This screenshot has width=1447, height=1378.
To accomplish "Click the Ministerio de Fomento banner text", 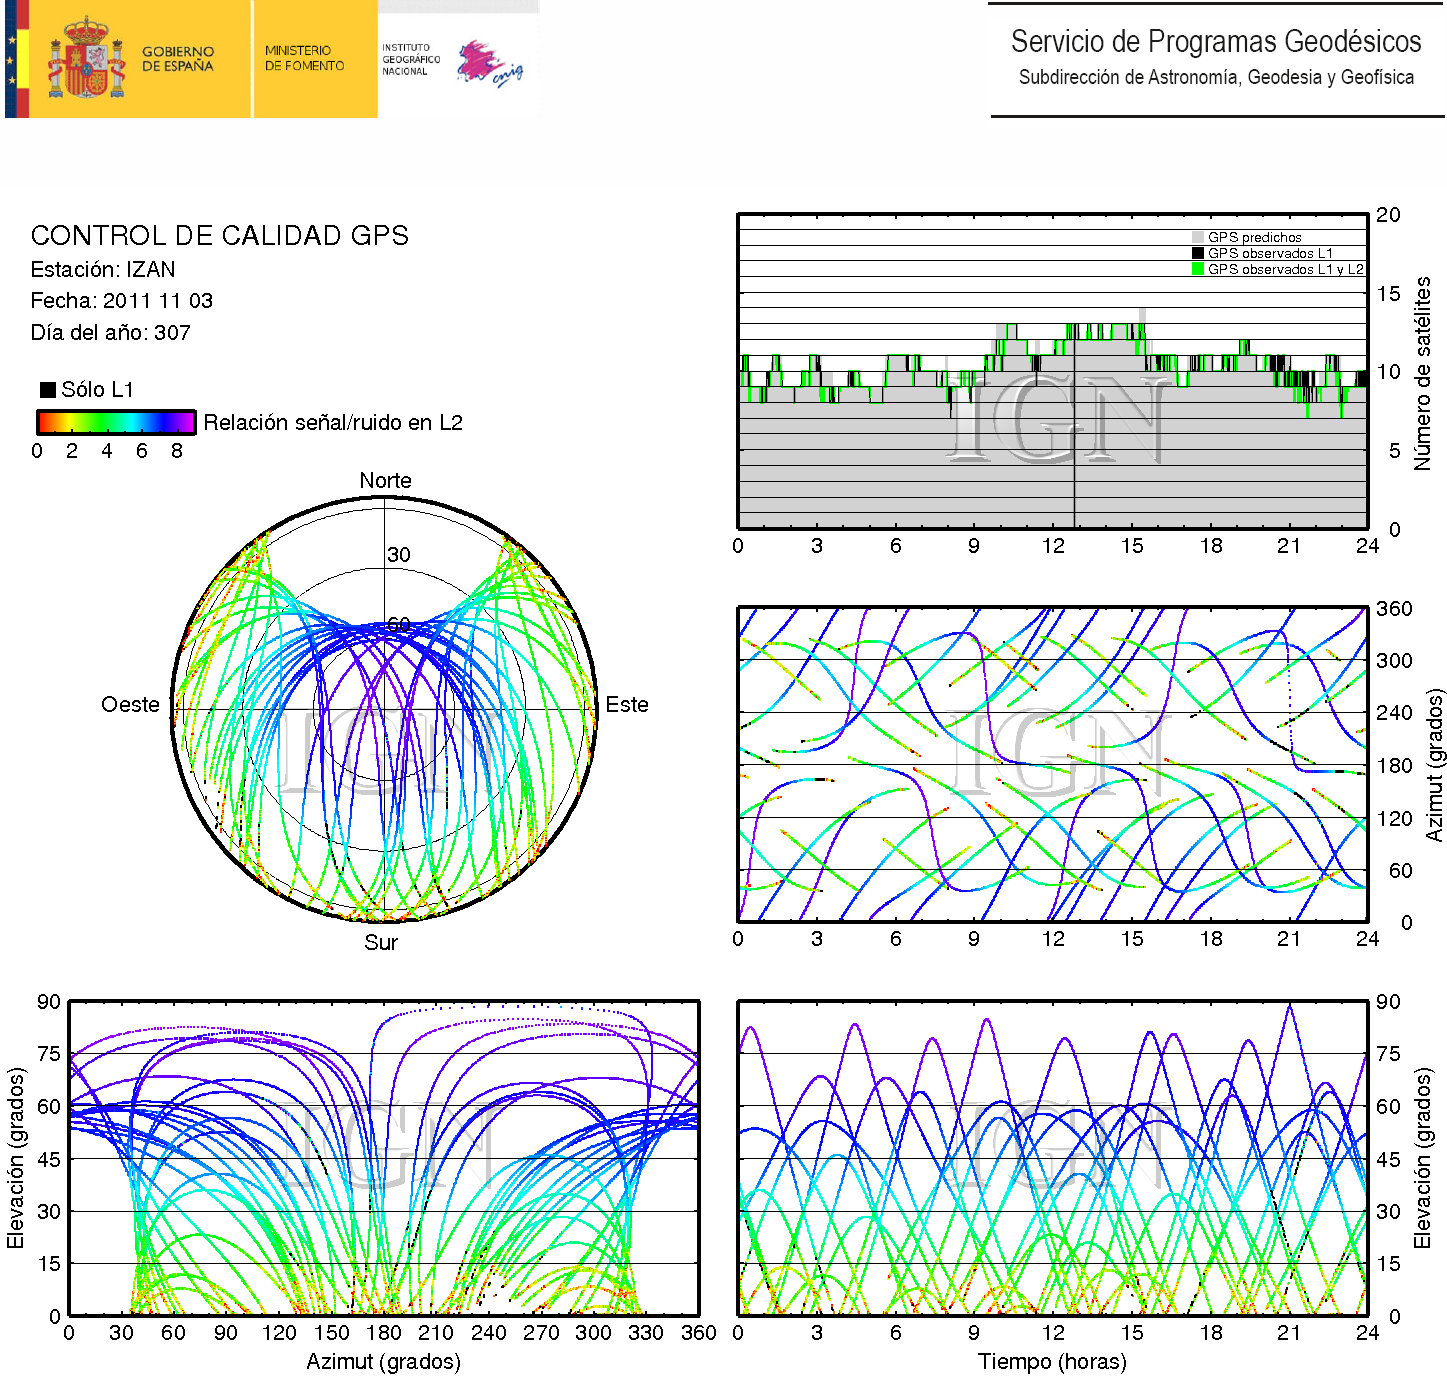I will pyautogui.click(x=304, y=58).
